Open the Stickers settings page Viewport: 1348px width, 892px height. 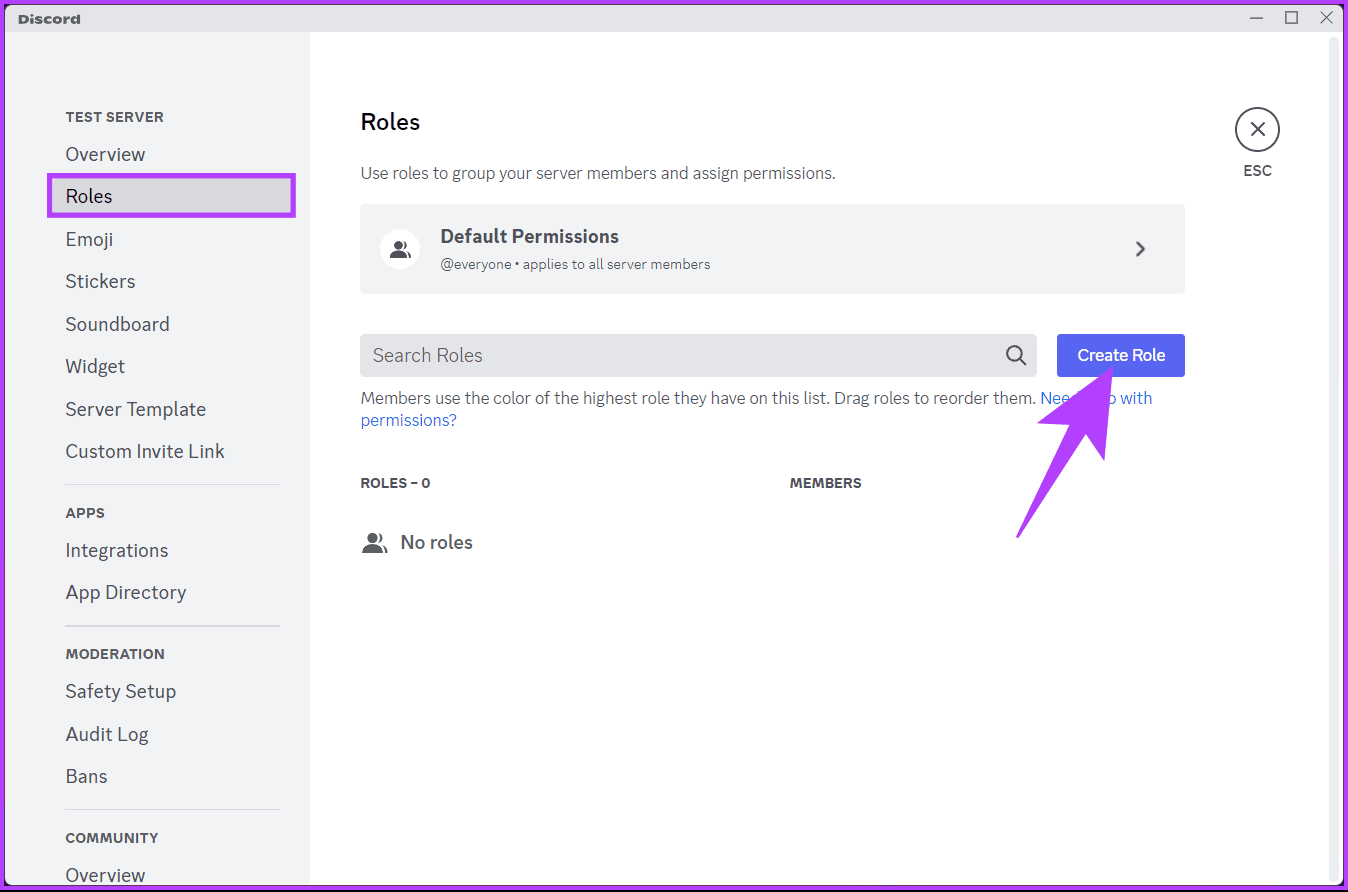coord(100,281)
